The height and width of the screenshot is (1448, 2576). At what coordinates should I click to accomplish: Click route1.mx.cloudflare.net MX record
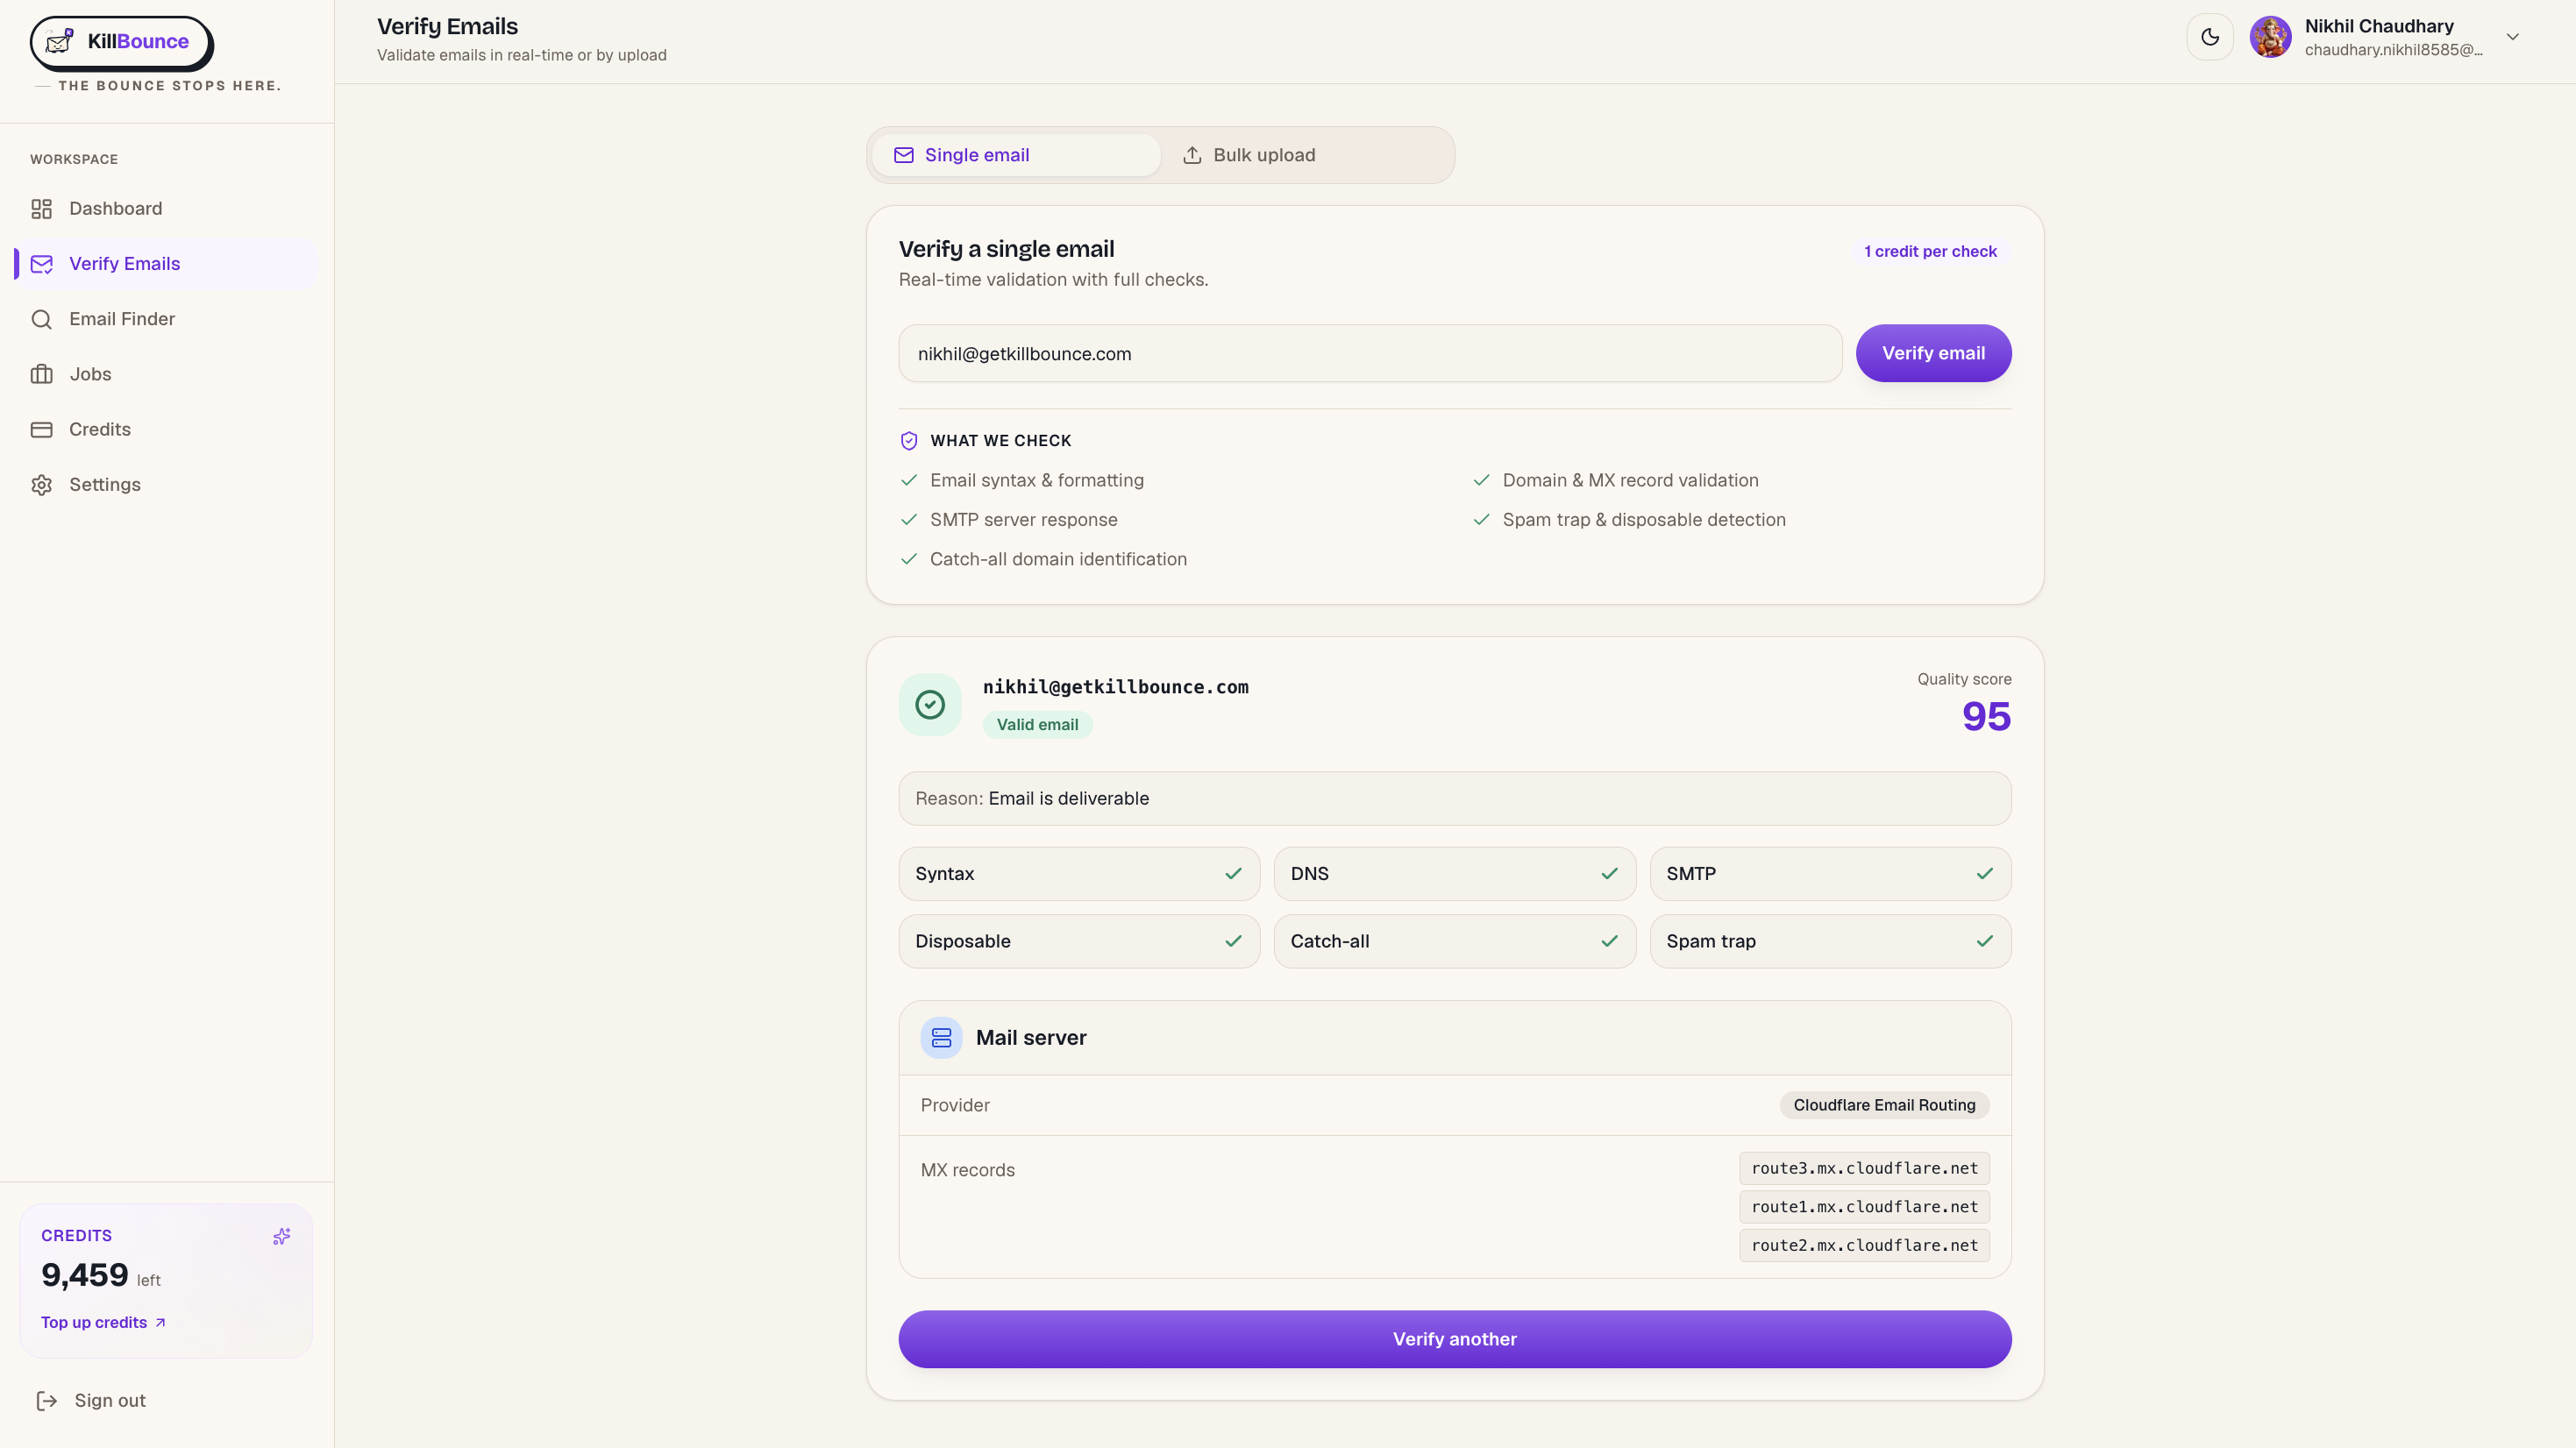click(1864, 1207)
